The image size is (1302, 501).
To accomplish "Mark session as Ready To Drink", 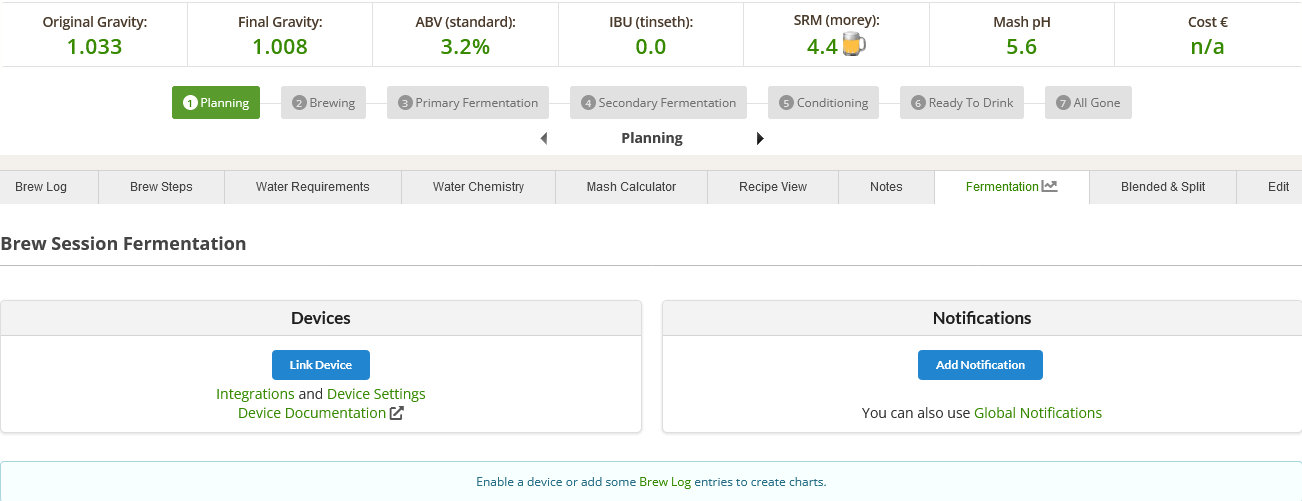I will tap(962, 103).
